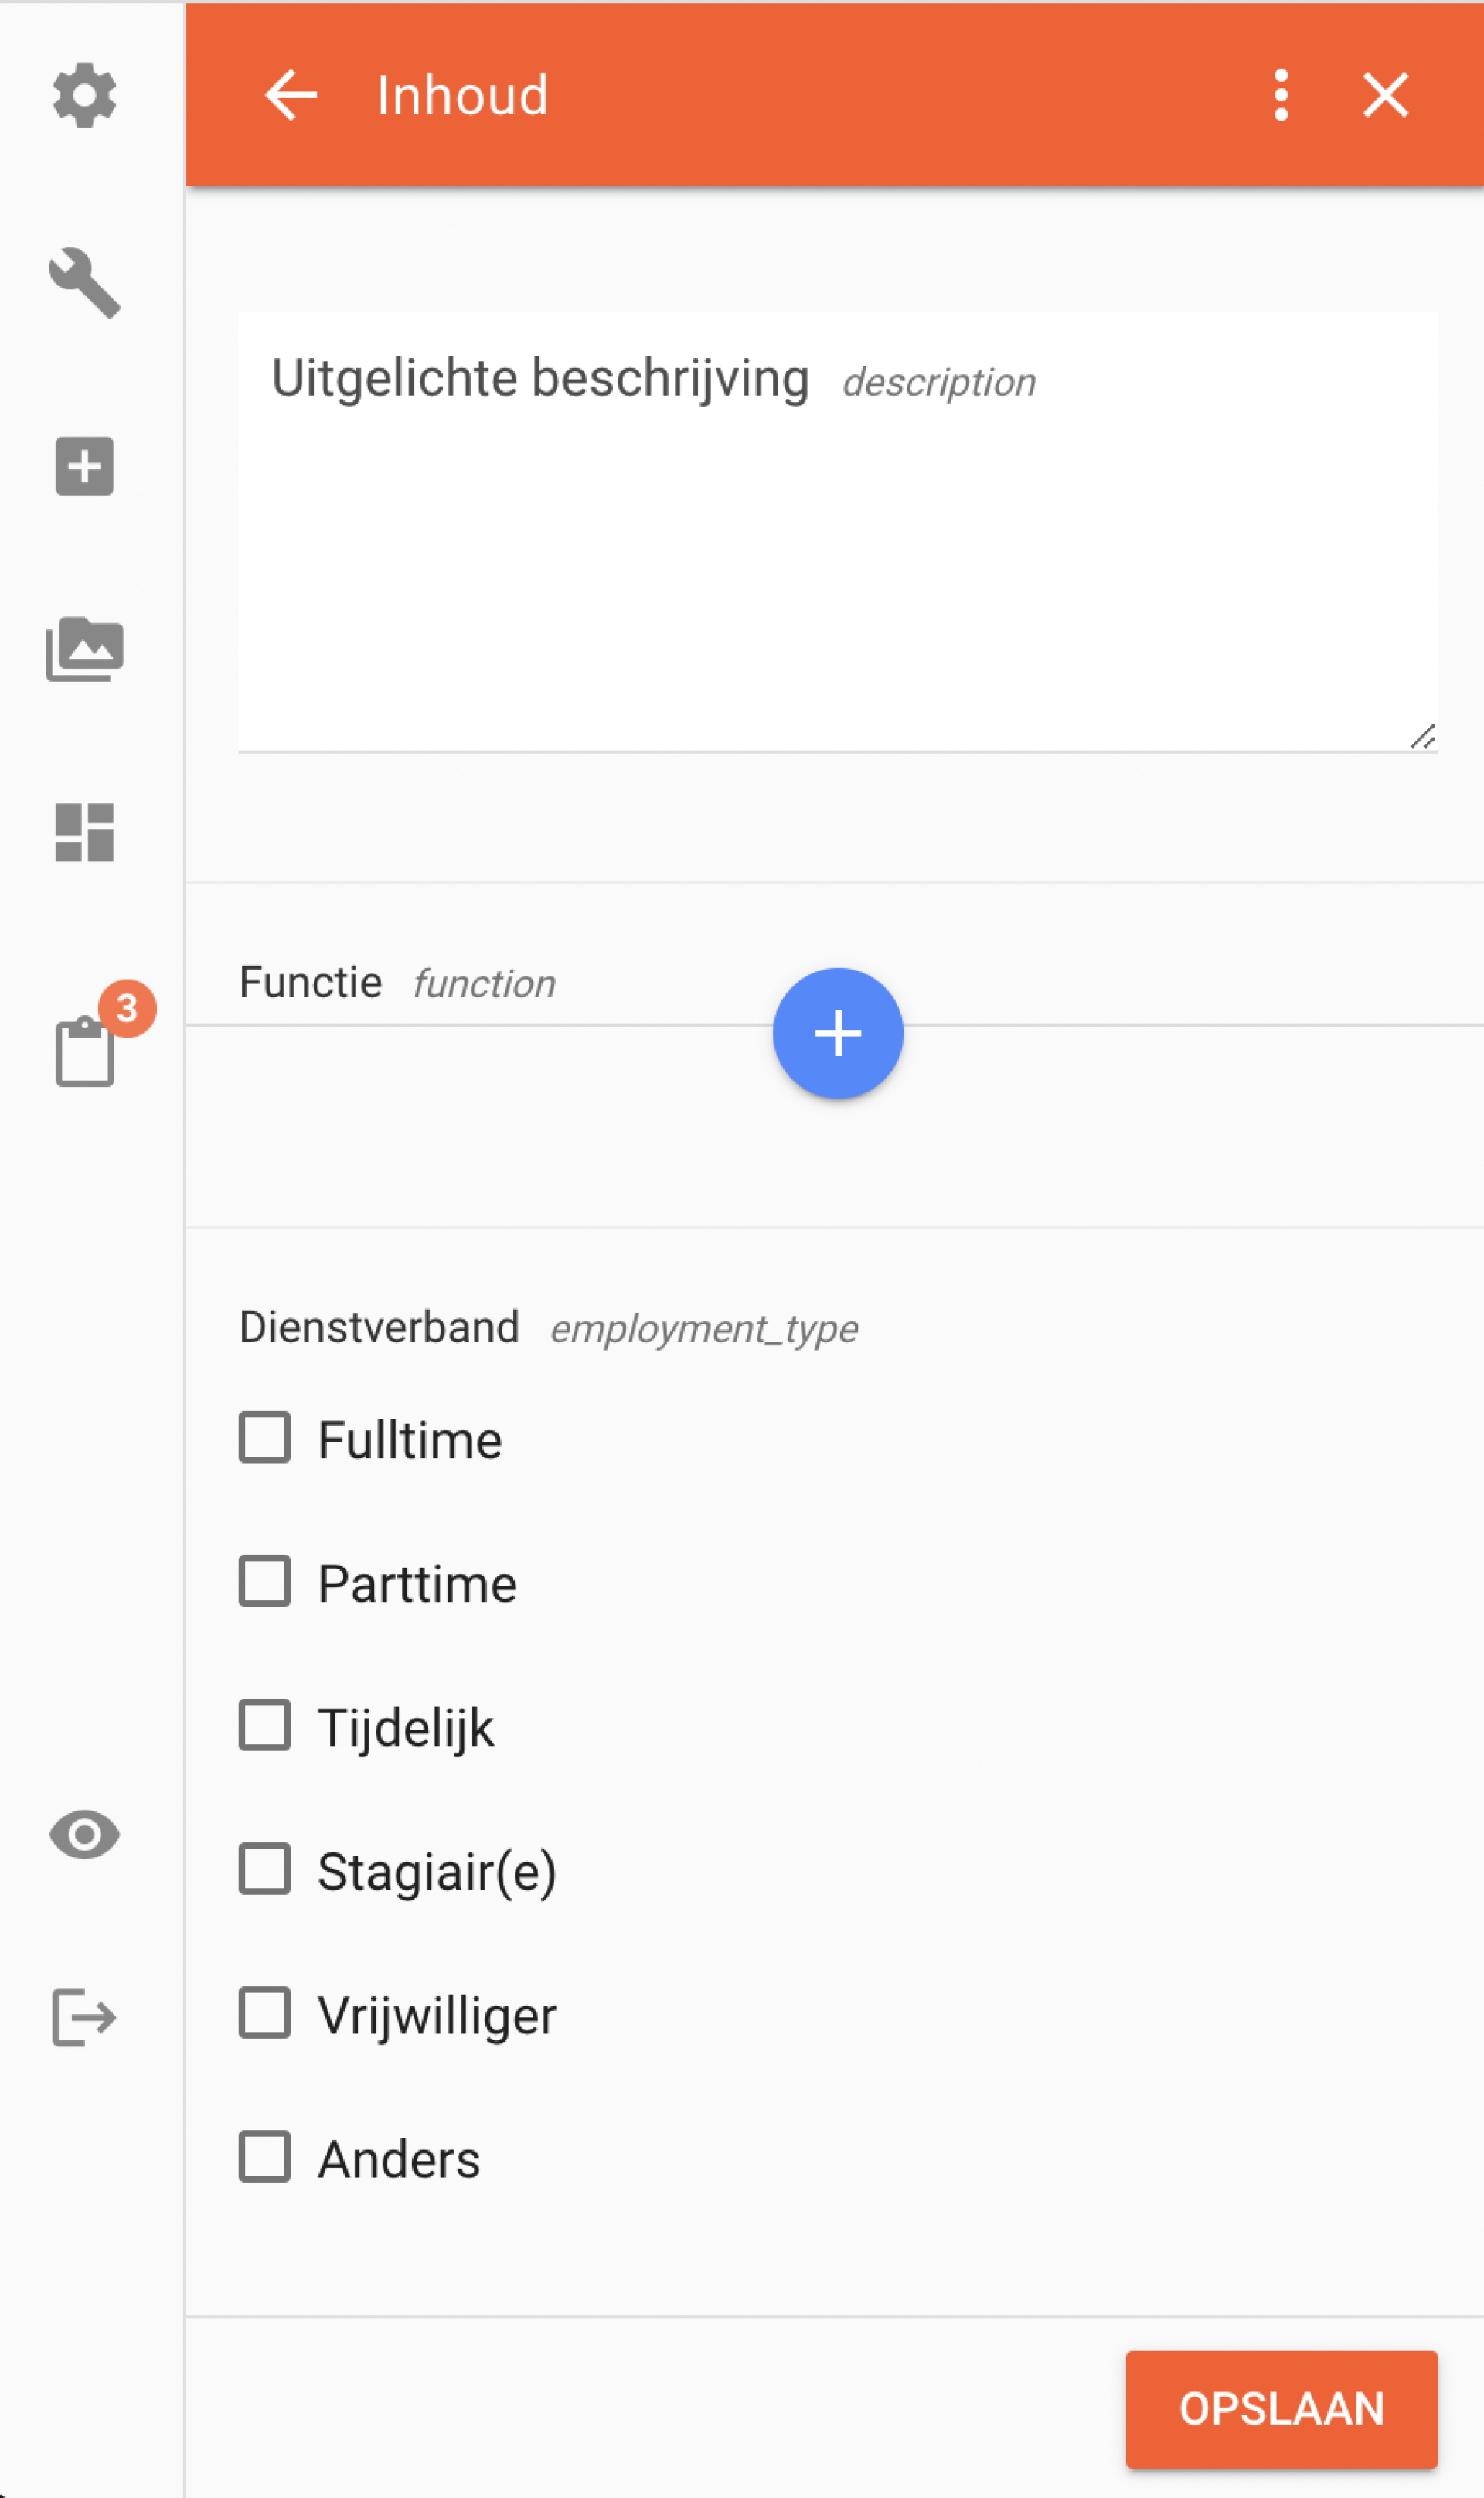Screen dimensions: 1484x2498
Task: Add a Functie with the blue plus button
Action: [838, 1033]
